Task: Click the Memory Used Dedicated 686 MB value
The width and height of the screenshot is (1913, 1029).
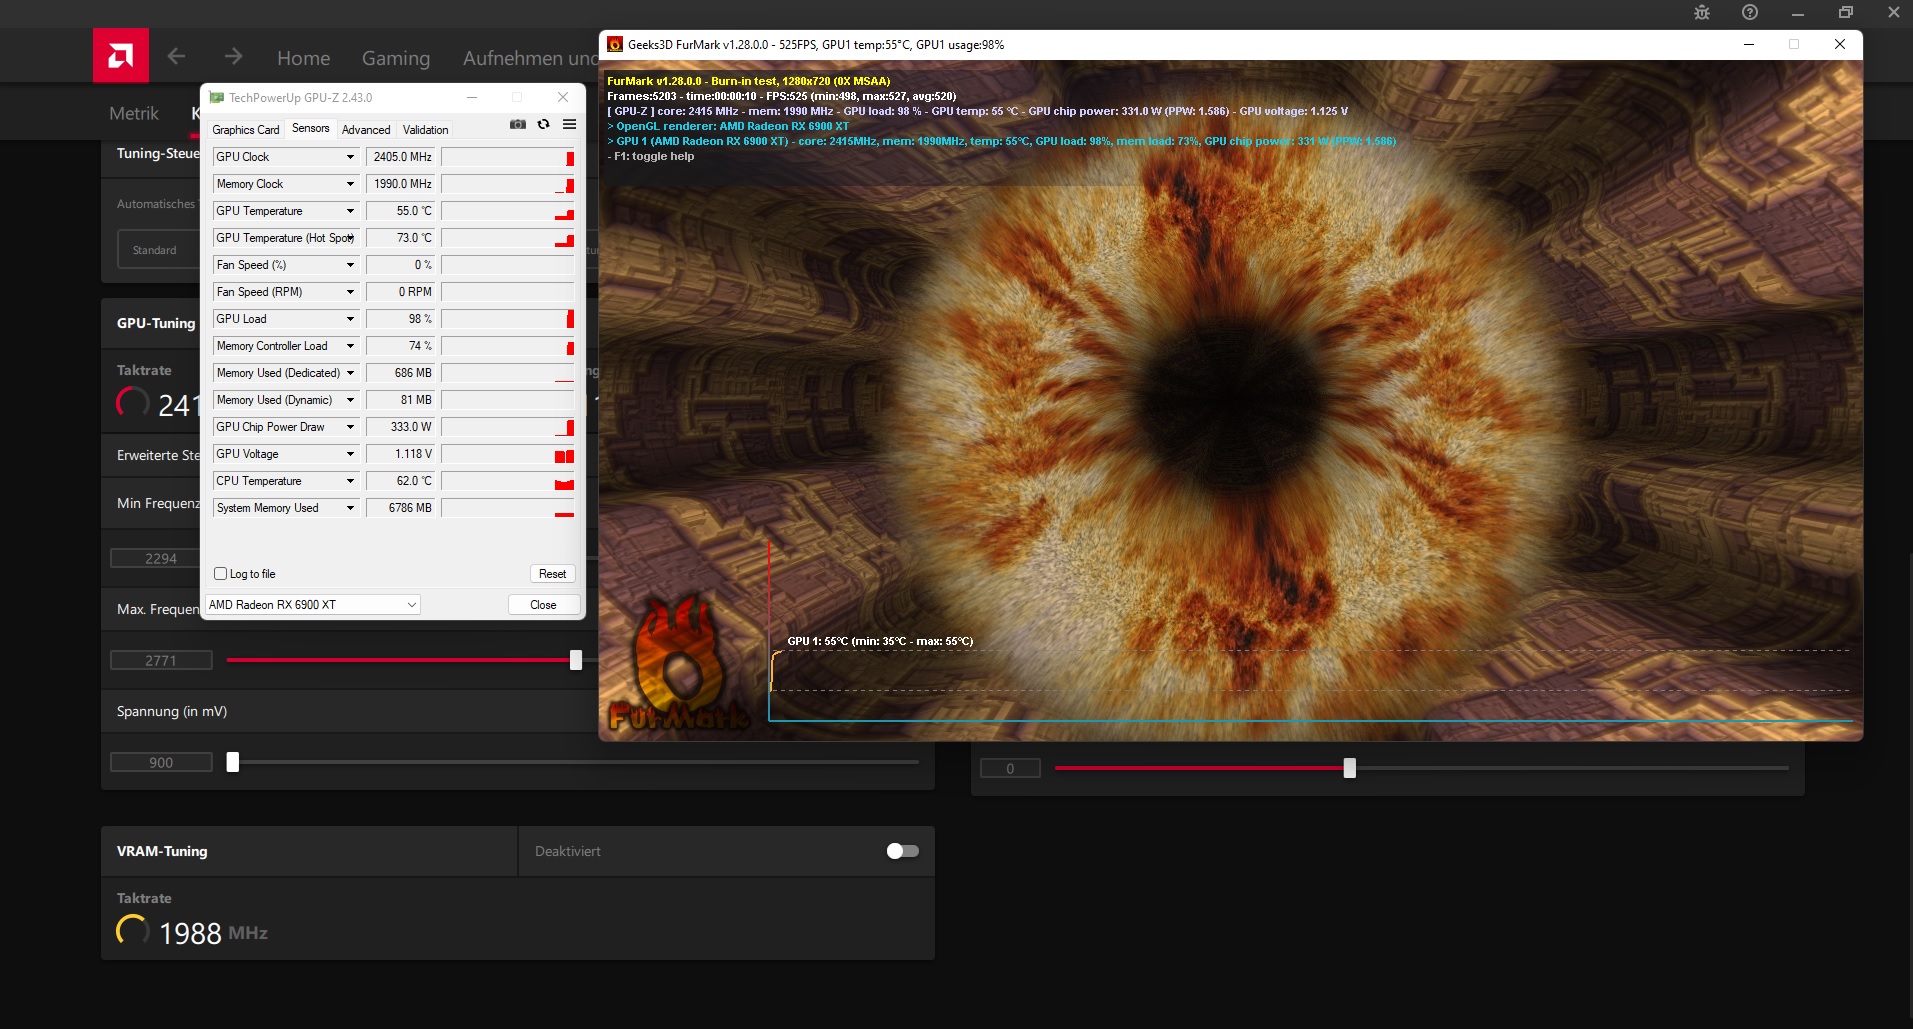Action: [401, 373]
